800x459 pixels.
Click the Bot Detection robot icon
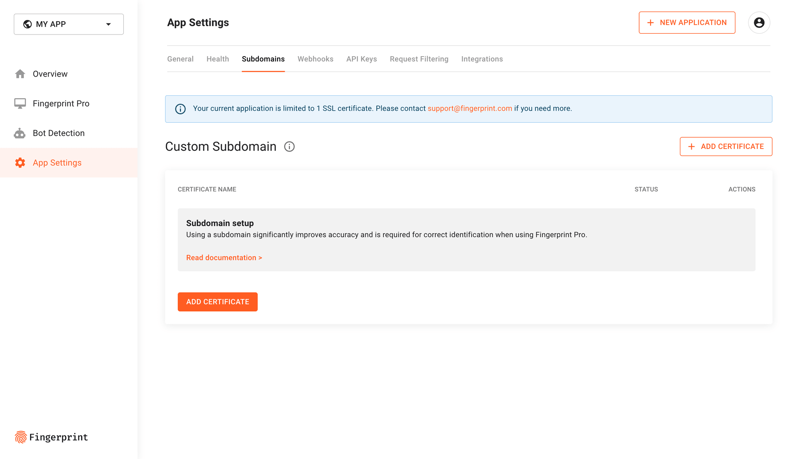tap(20, 133)
